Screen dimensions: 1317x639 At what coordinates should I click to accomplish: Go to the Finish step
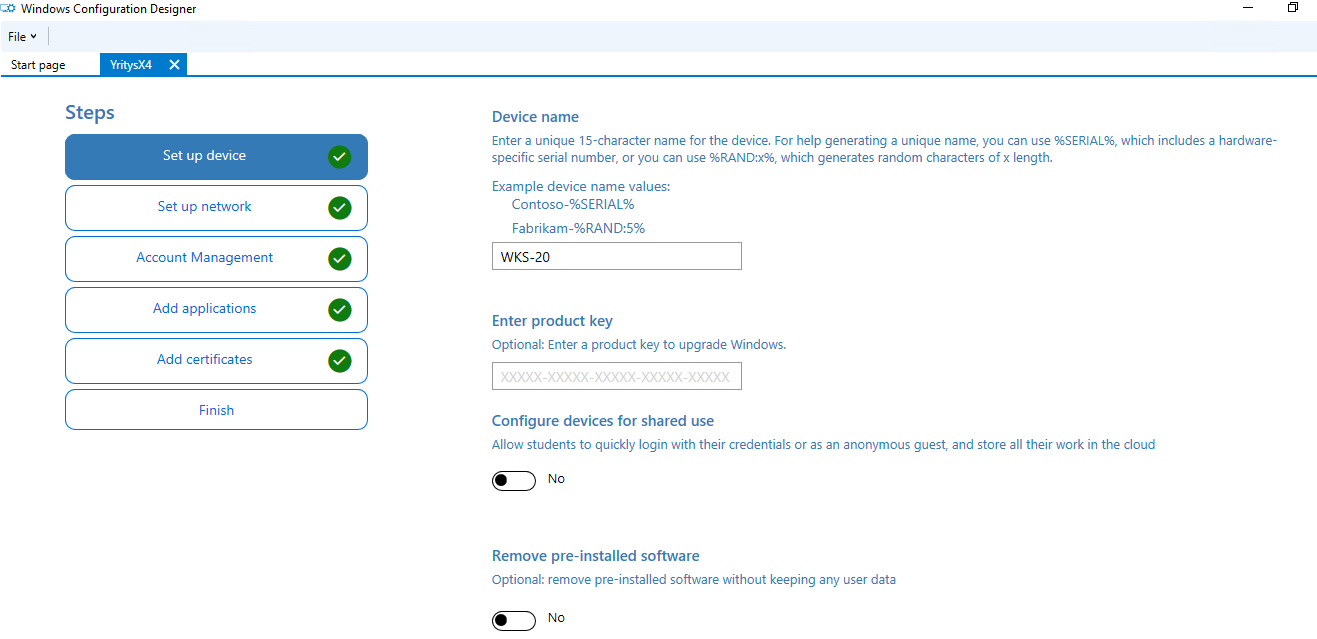point(216,410)
